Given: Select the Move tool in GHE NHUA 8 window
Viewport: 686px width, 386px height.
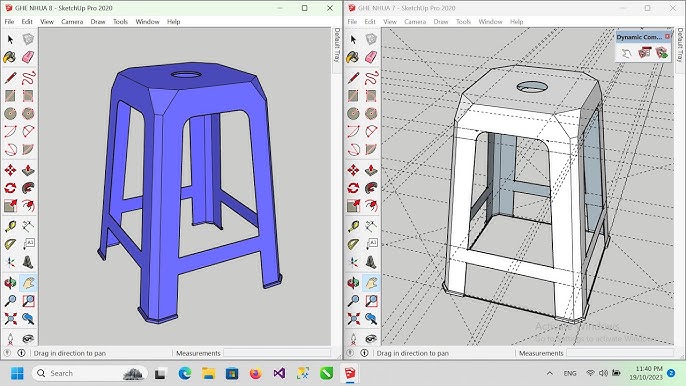Looking at the screenshot, I should pos(10,170).
